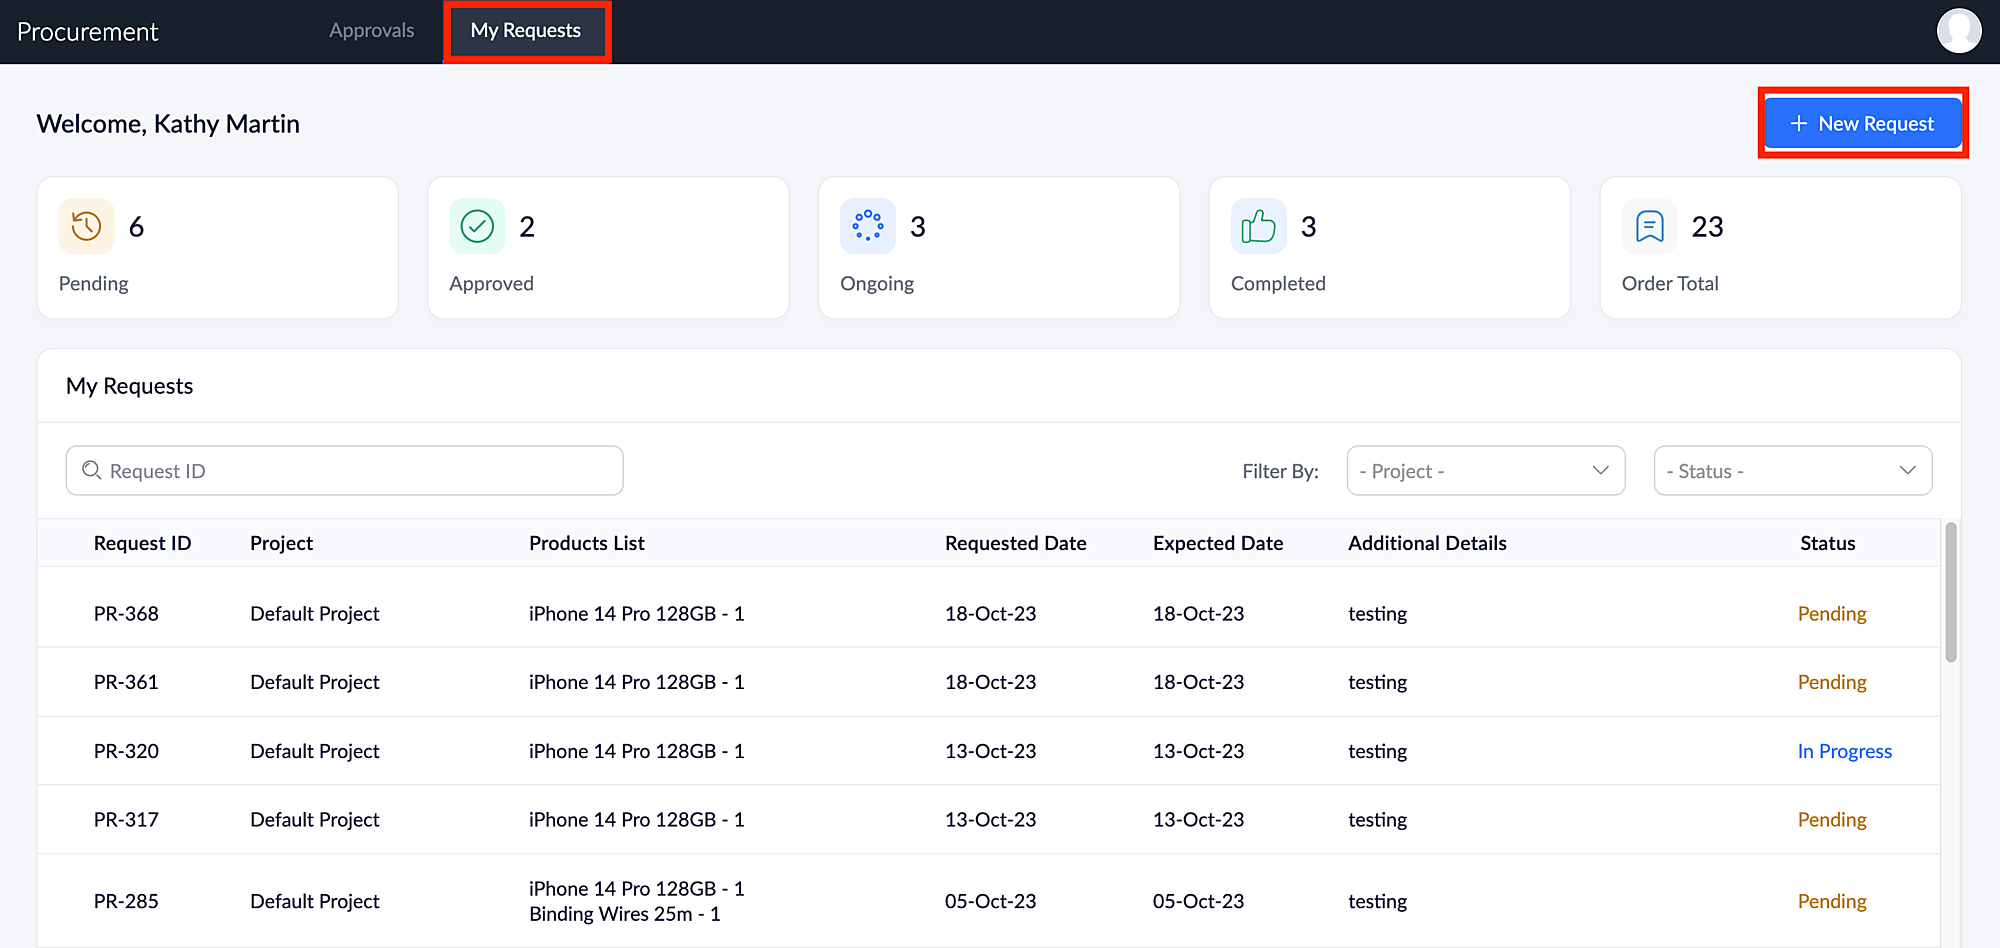Open request PR-320
Viewport: 2000px width, 948px height.
(x=126, y=751)
